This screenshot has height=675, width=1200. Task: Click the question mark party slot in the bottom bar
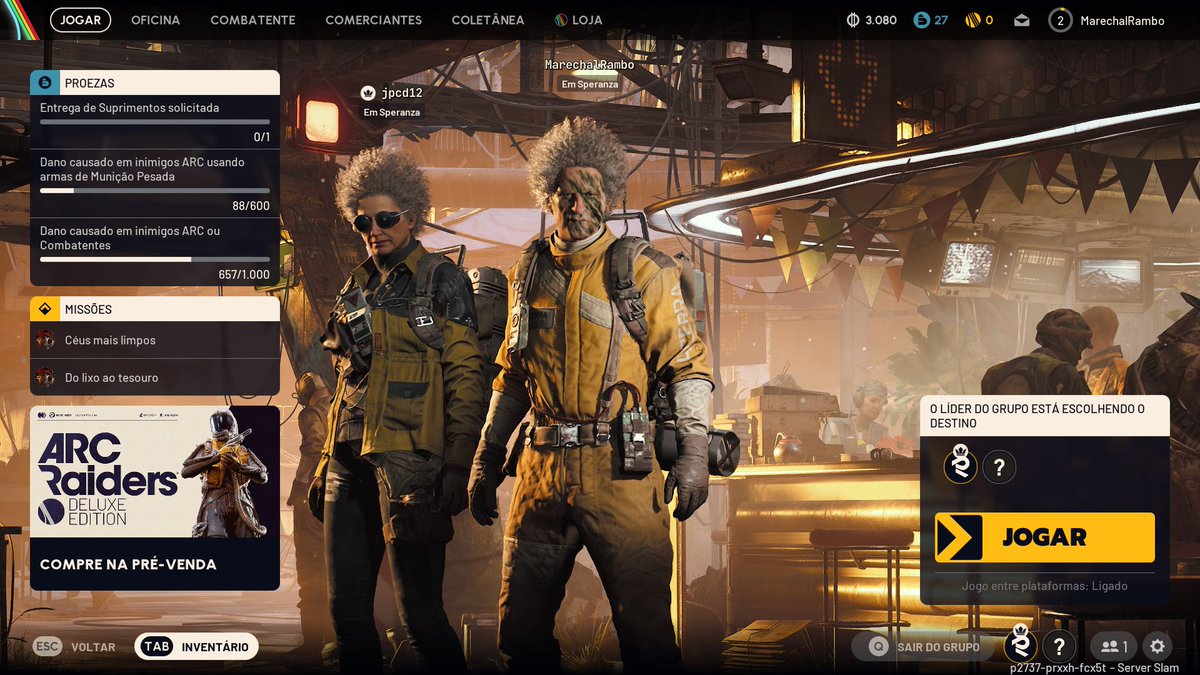click(x=1059, y=646)
